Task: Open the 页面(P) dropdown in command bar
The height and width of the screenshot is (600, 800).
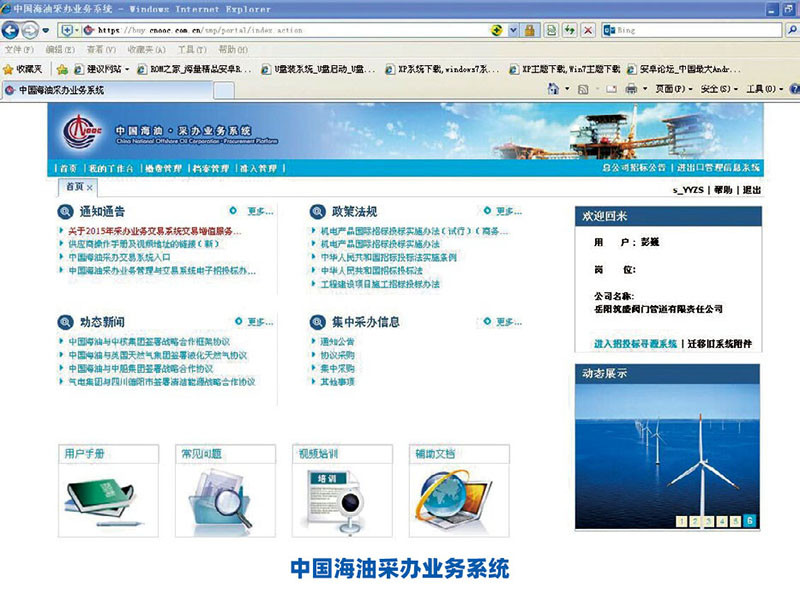Action: coord(674,89)
